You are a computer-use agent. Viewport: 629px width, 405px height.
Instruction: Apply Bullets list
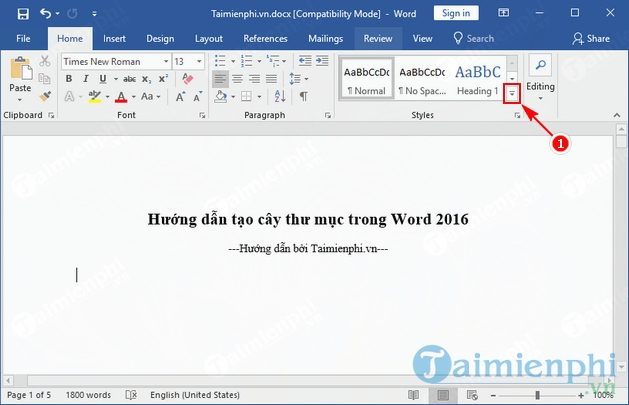coord(220,61)
